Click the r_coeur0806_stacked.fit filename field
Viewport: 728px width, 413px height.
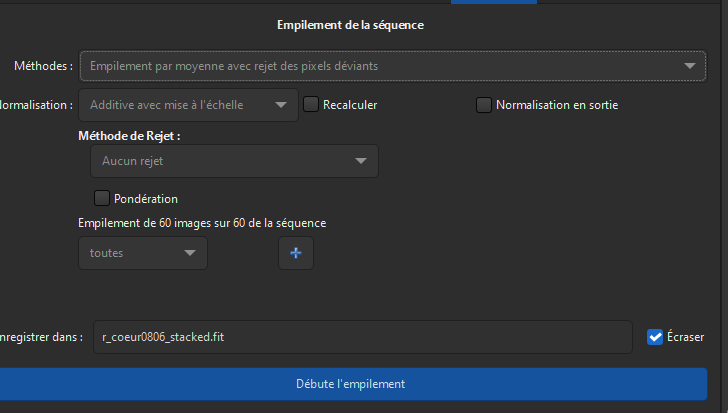(x=362, y=337)
